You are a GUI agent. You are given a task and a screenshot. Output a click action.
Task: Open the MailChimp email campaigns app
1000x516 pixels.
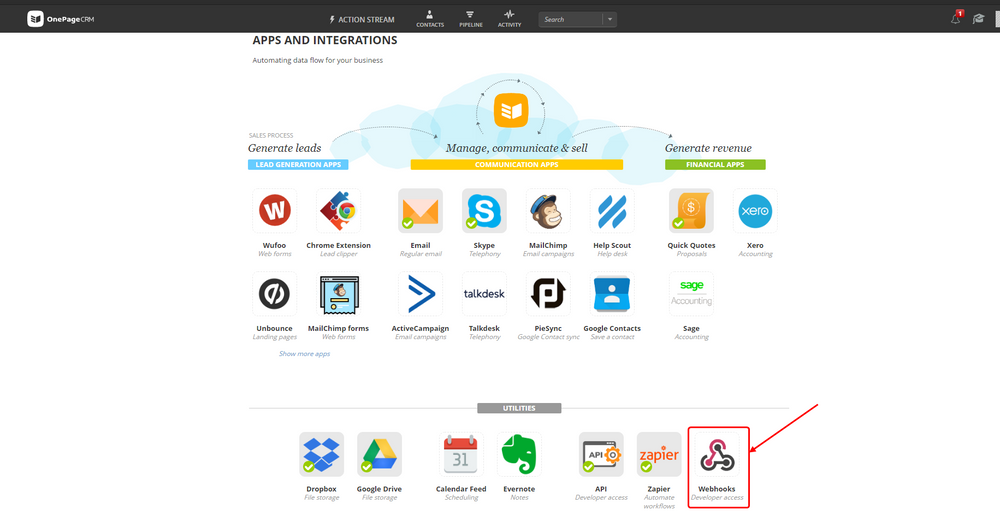coord(548,210)
